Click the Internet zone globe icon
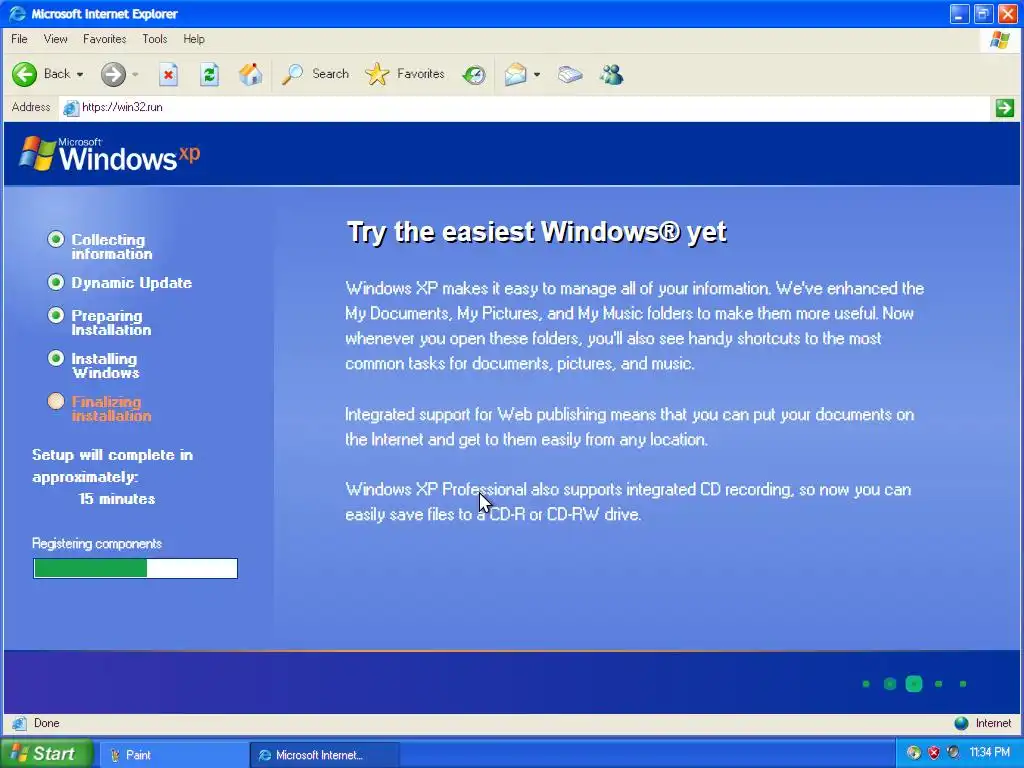Screen dimensions: 1024x768 coord(961,723)
